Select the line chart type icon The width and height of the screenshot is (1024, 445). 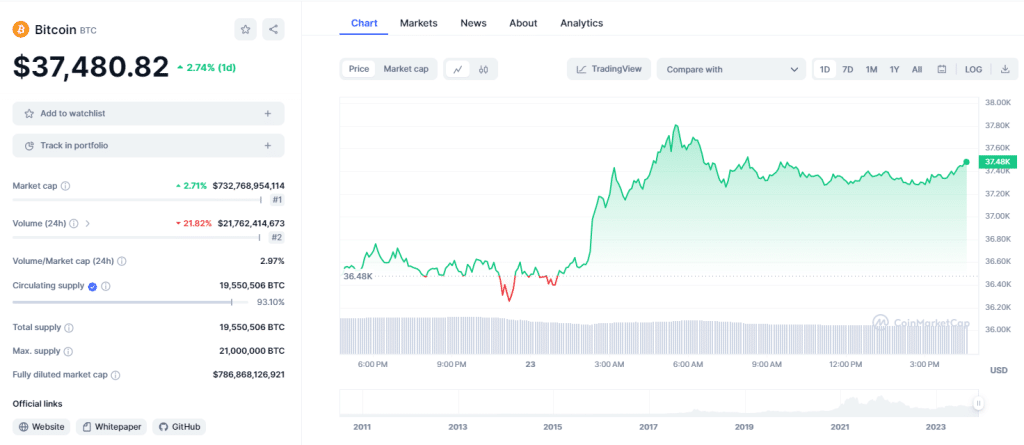(458, 69)
